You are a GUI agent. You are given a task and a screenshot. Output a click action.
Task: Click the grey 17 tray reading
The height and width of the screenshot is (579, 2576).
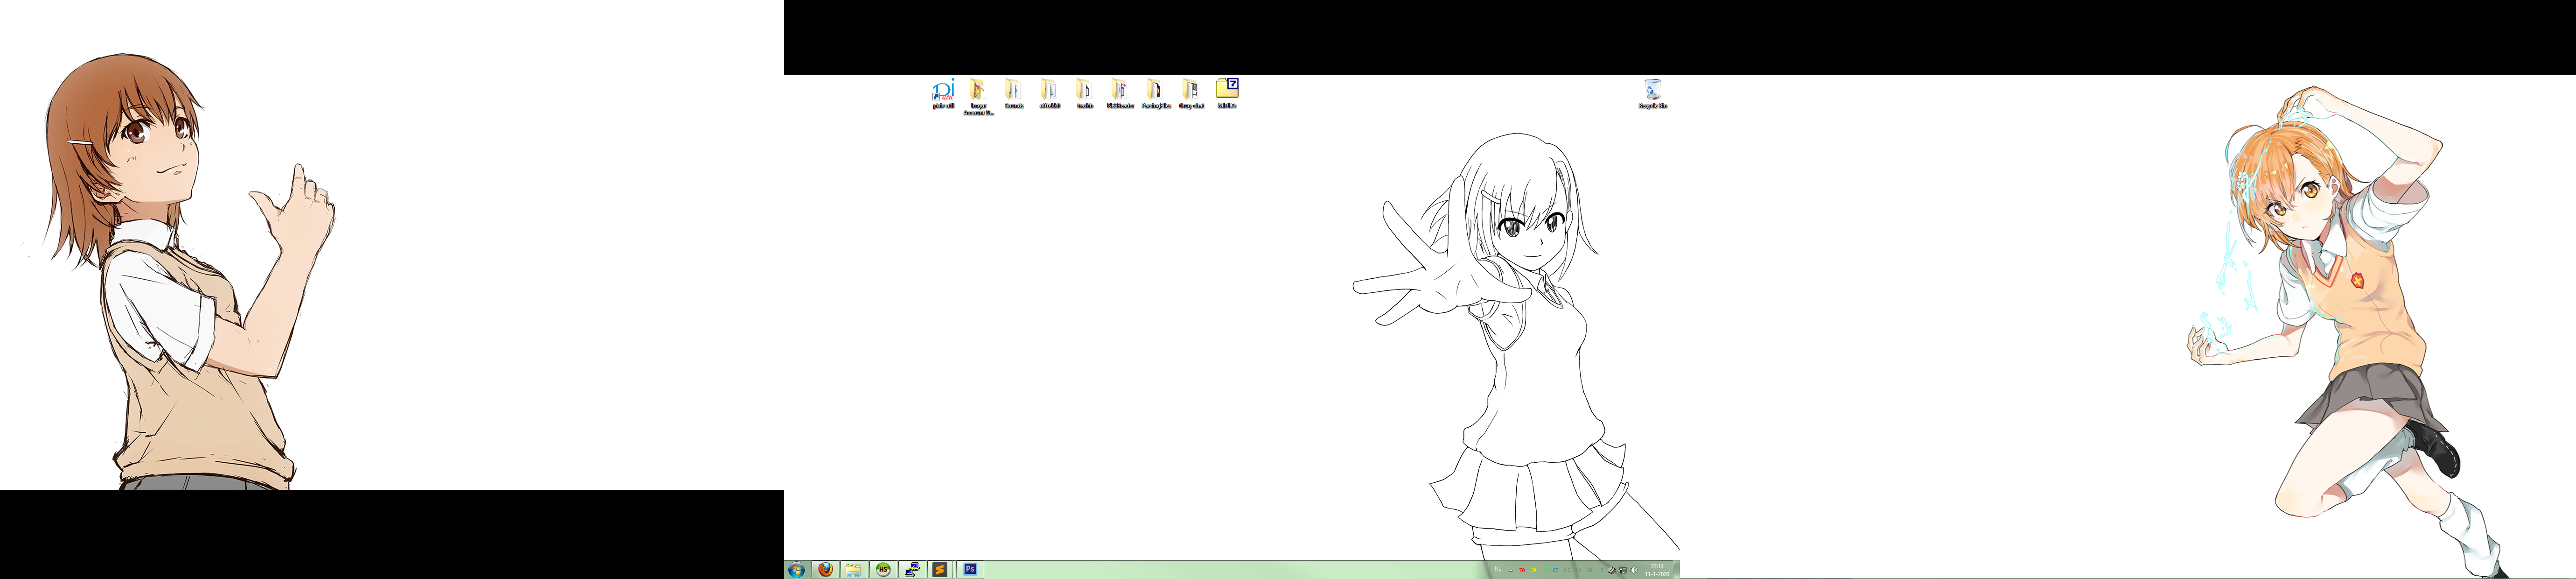point(1600,570)
